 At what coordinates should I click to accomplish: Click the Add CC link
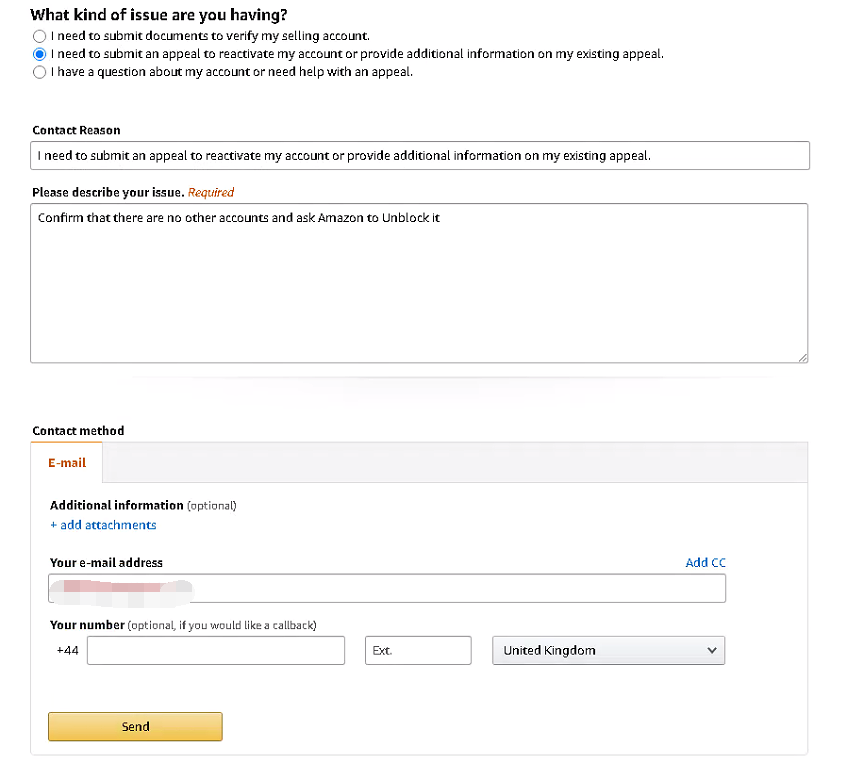pyautogui.click(x=705, y=563)
